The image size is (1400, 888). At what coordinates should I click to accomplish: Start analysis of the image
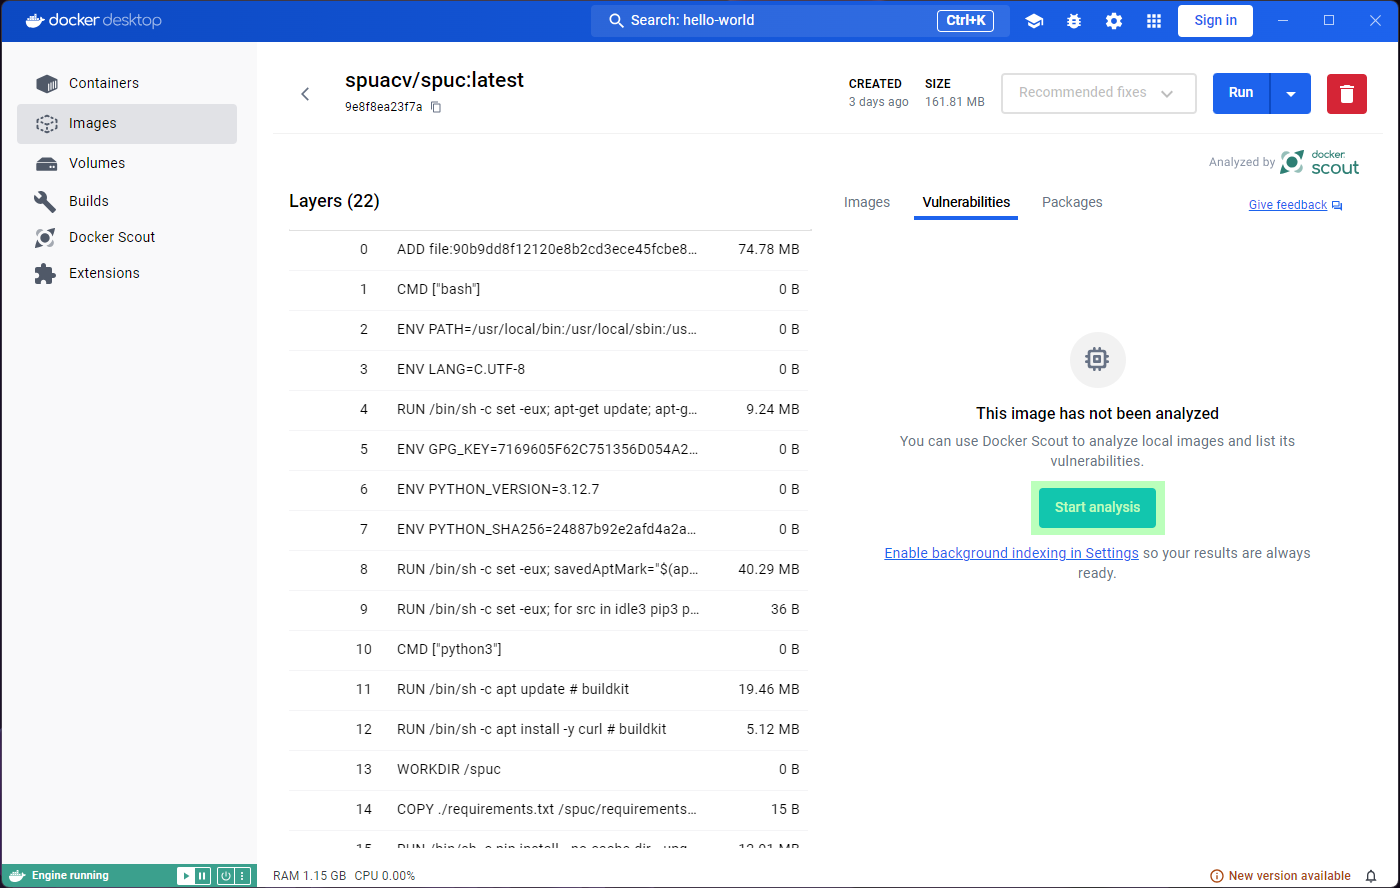pos(1097,507)
